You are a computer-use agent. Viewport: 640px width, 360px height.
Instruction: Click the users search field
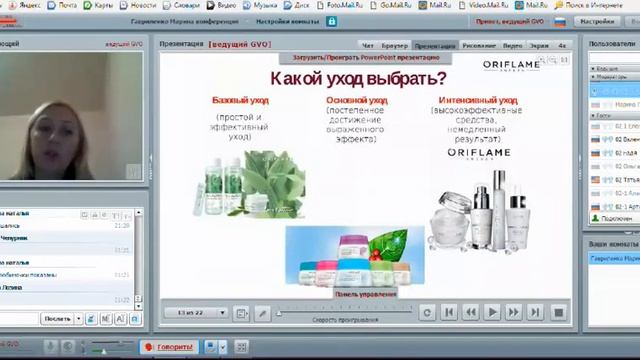pos(614,58)
